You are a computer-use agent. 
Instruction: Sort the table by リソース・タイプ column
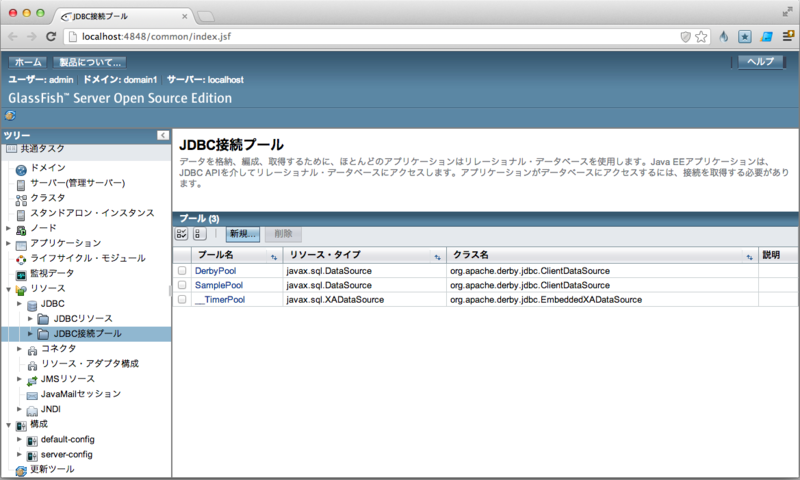point(437,257)
